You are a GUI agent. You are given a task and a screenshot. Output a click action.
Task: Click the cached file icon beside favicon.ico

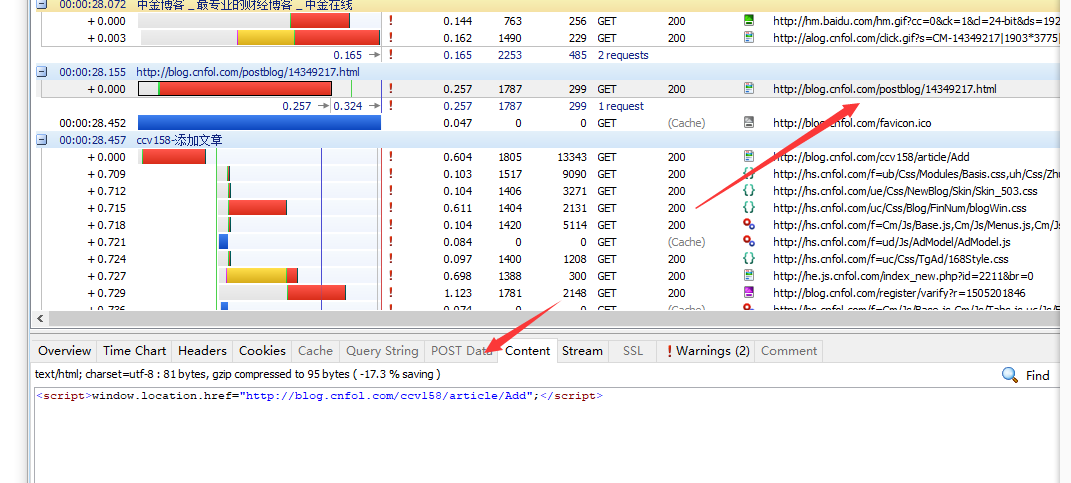coord(748,123)
